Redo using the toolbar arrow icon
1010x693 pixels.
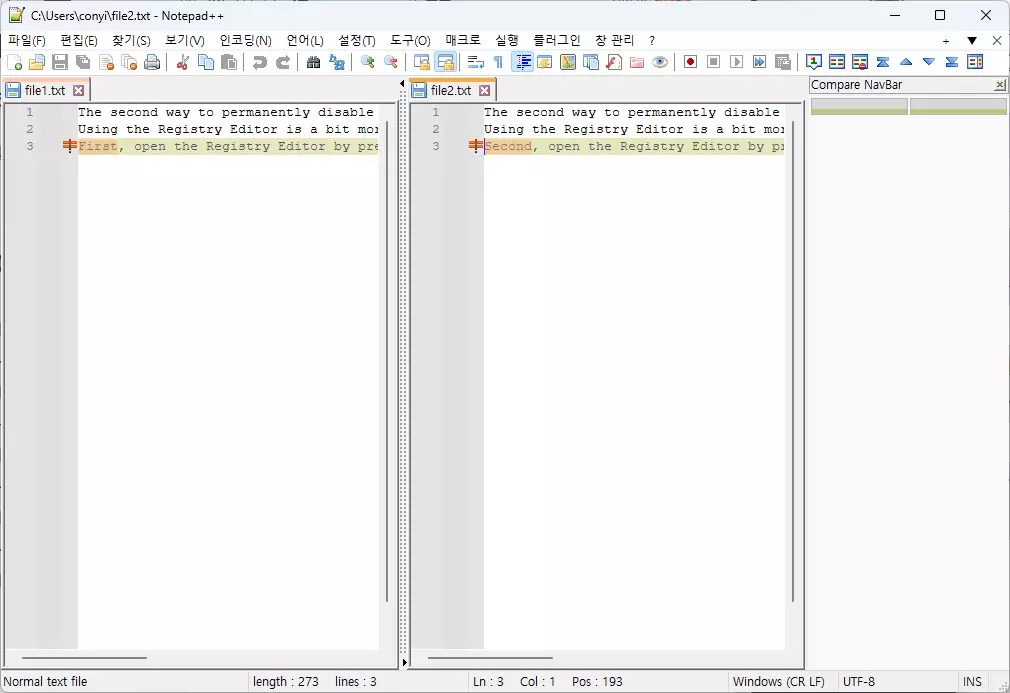283,62
